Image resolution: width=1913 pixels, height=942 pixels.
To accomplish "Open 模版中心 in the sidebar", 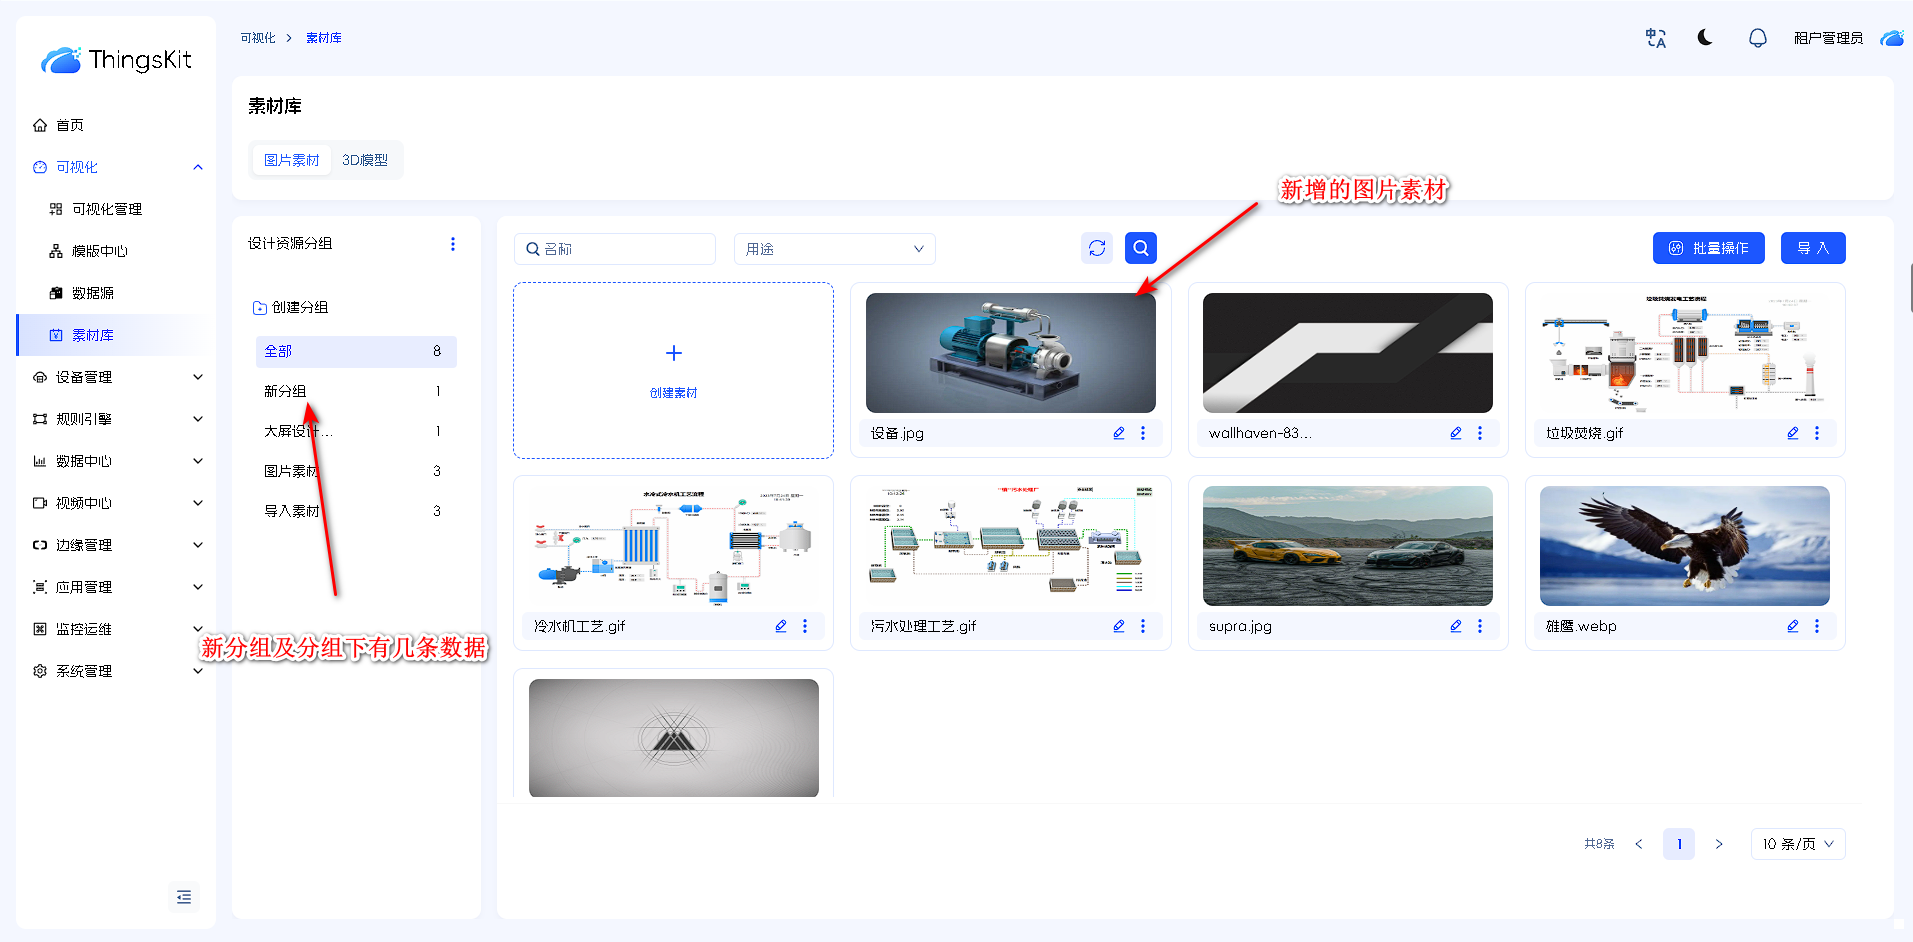I will tap(100, 251).
